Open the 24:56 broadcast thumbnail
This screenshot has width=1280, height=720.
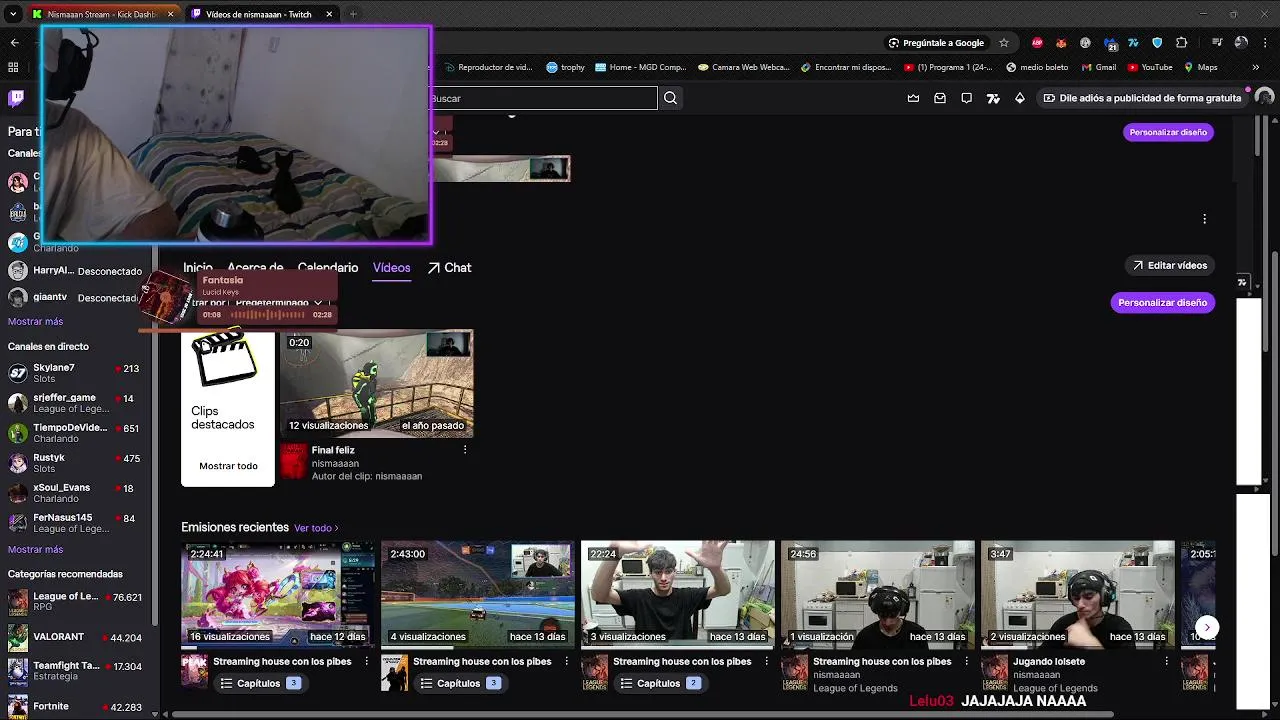878,595
